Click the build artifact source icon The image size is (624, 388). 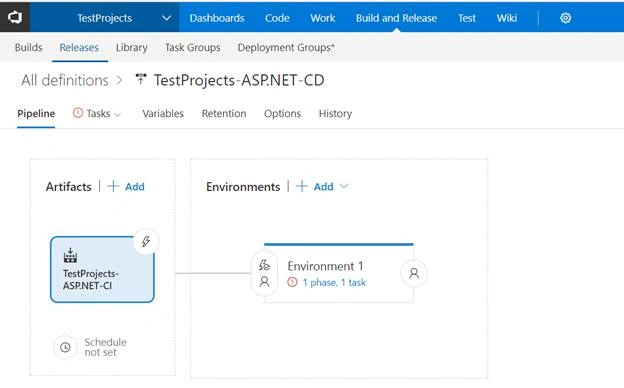point(70,255)
